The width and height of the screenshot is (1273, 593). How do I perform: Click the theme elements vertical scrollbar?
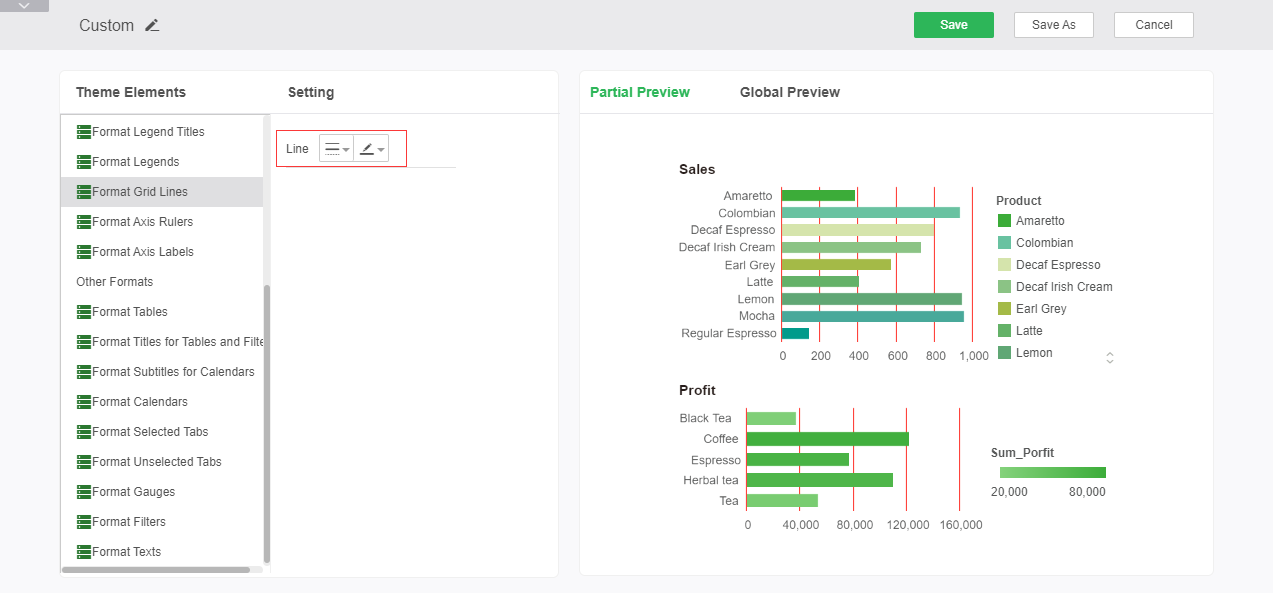(266, 420)
